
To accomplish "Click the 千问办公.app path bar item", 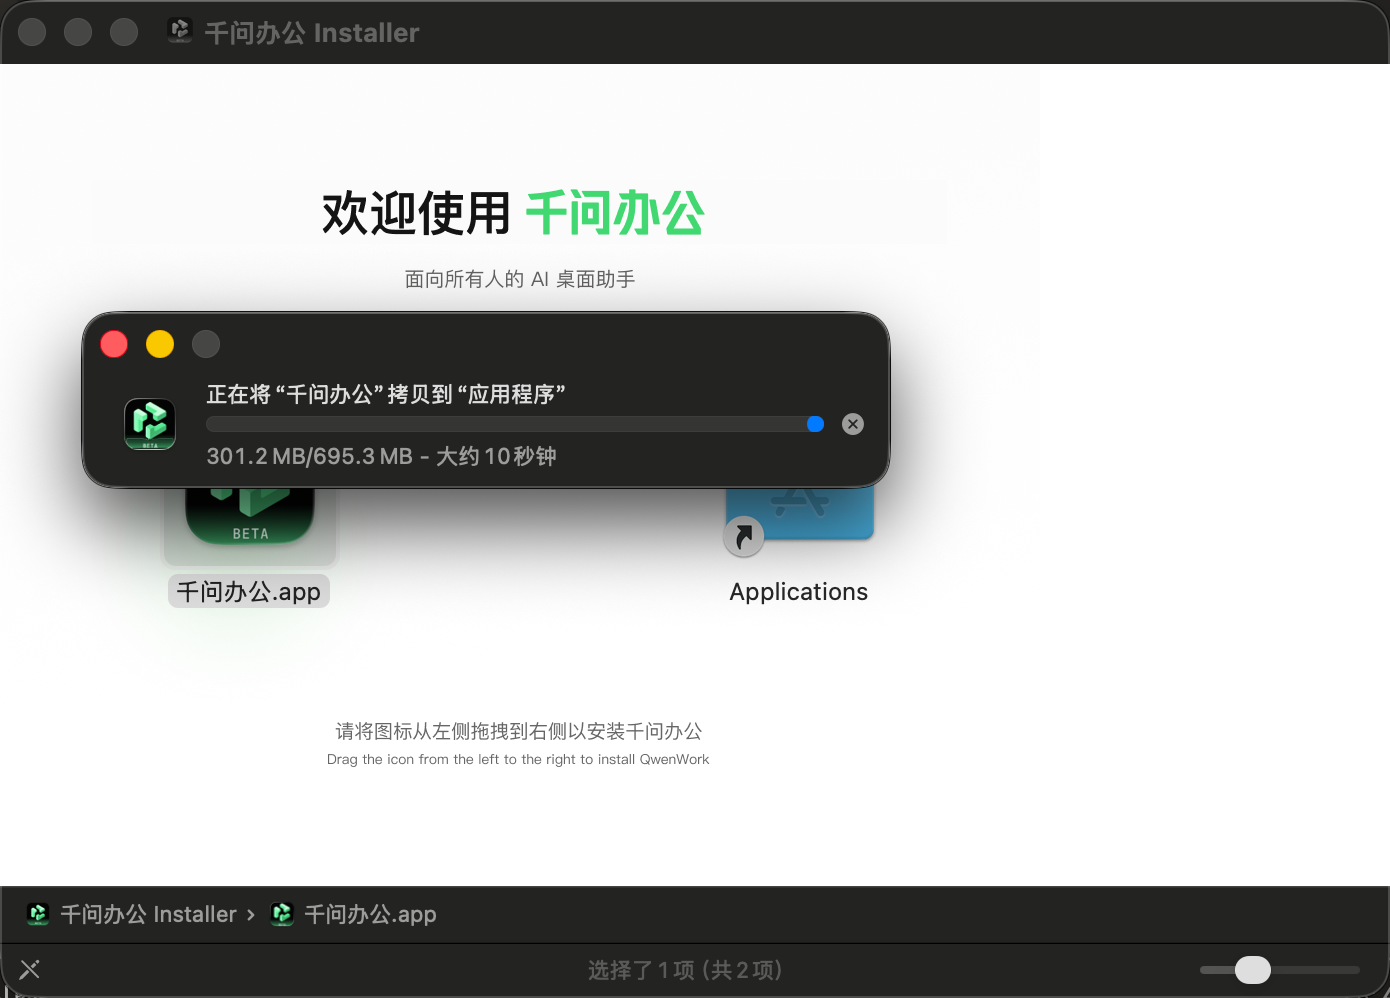I will [353, 914].
